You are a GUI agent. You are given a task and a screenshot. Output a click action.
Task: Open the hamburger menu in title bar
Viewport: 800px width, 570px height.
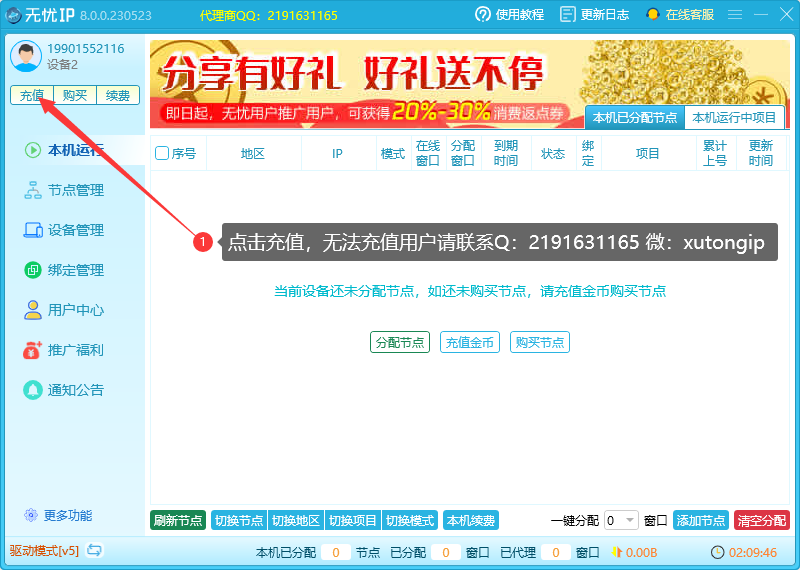735,14
